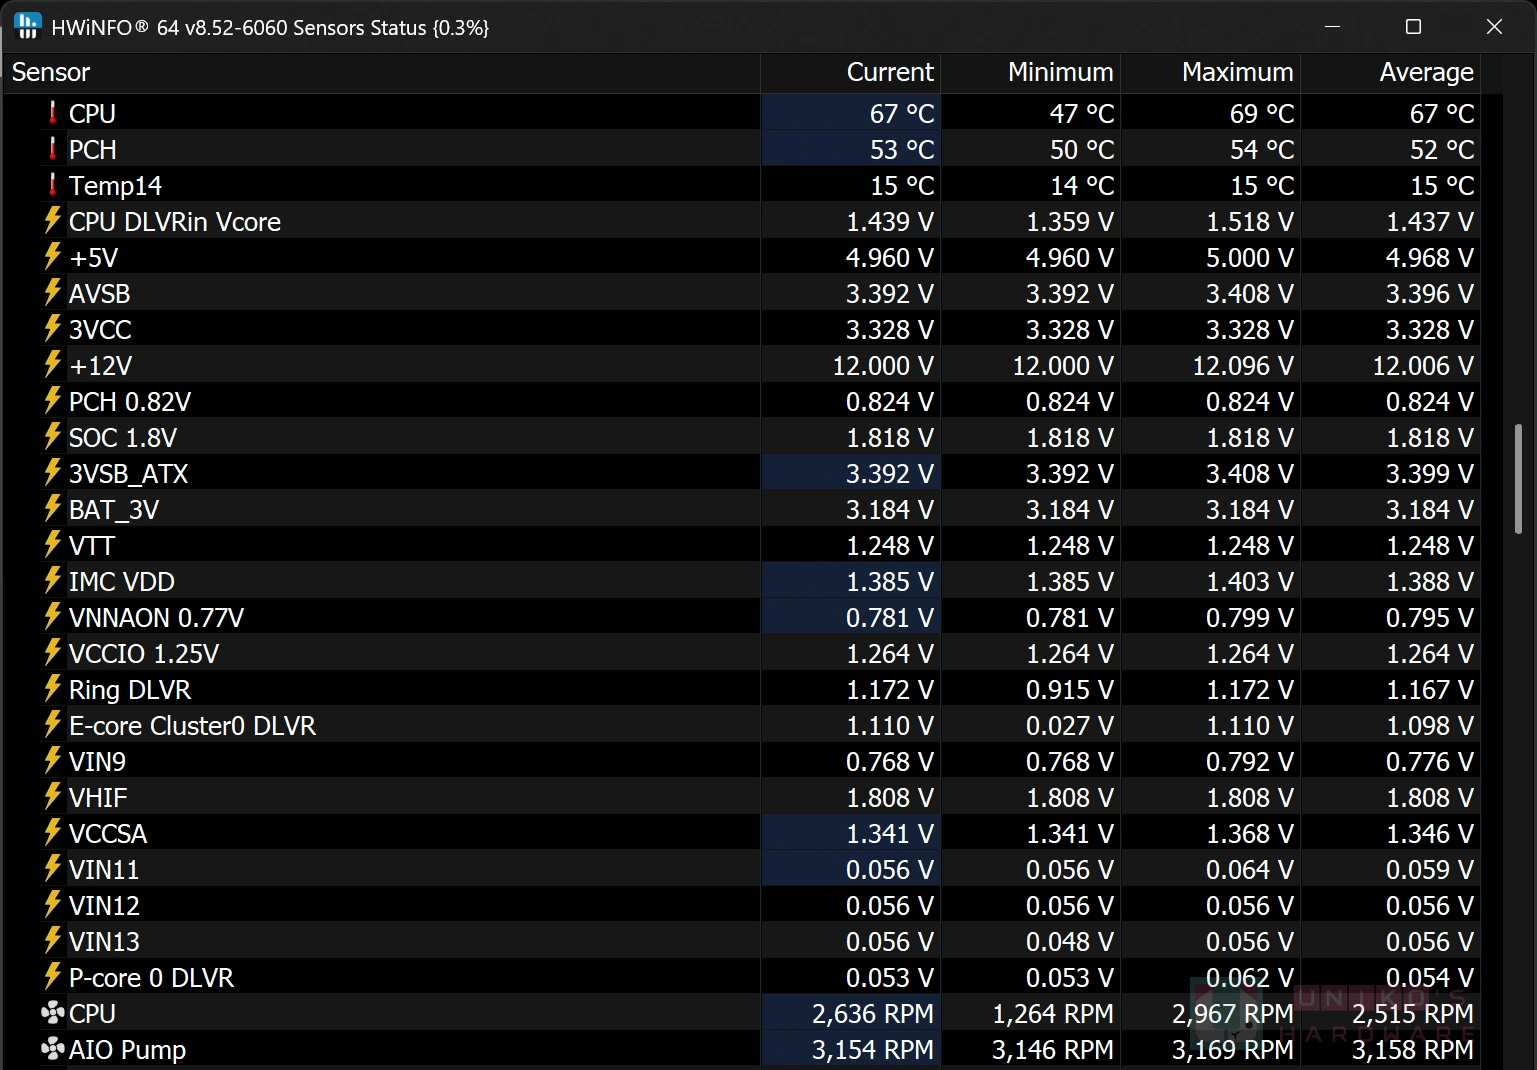
Task: Click the PCH thermometer icon
Action: (53, 148)
